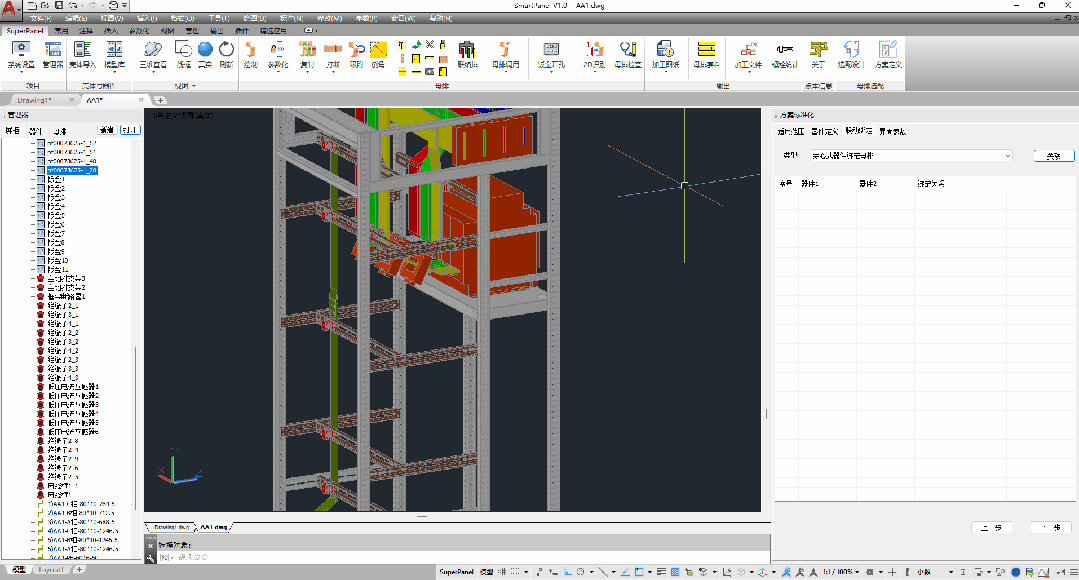The width and height of the screenshot is (1079, 580).
Task: Click the previous step button
Action: 992,528
